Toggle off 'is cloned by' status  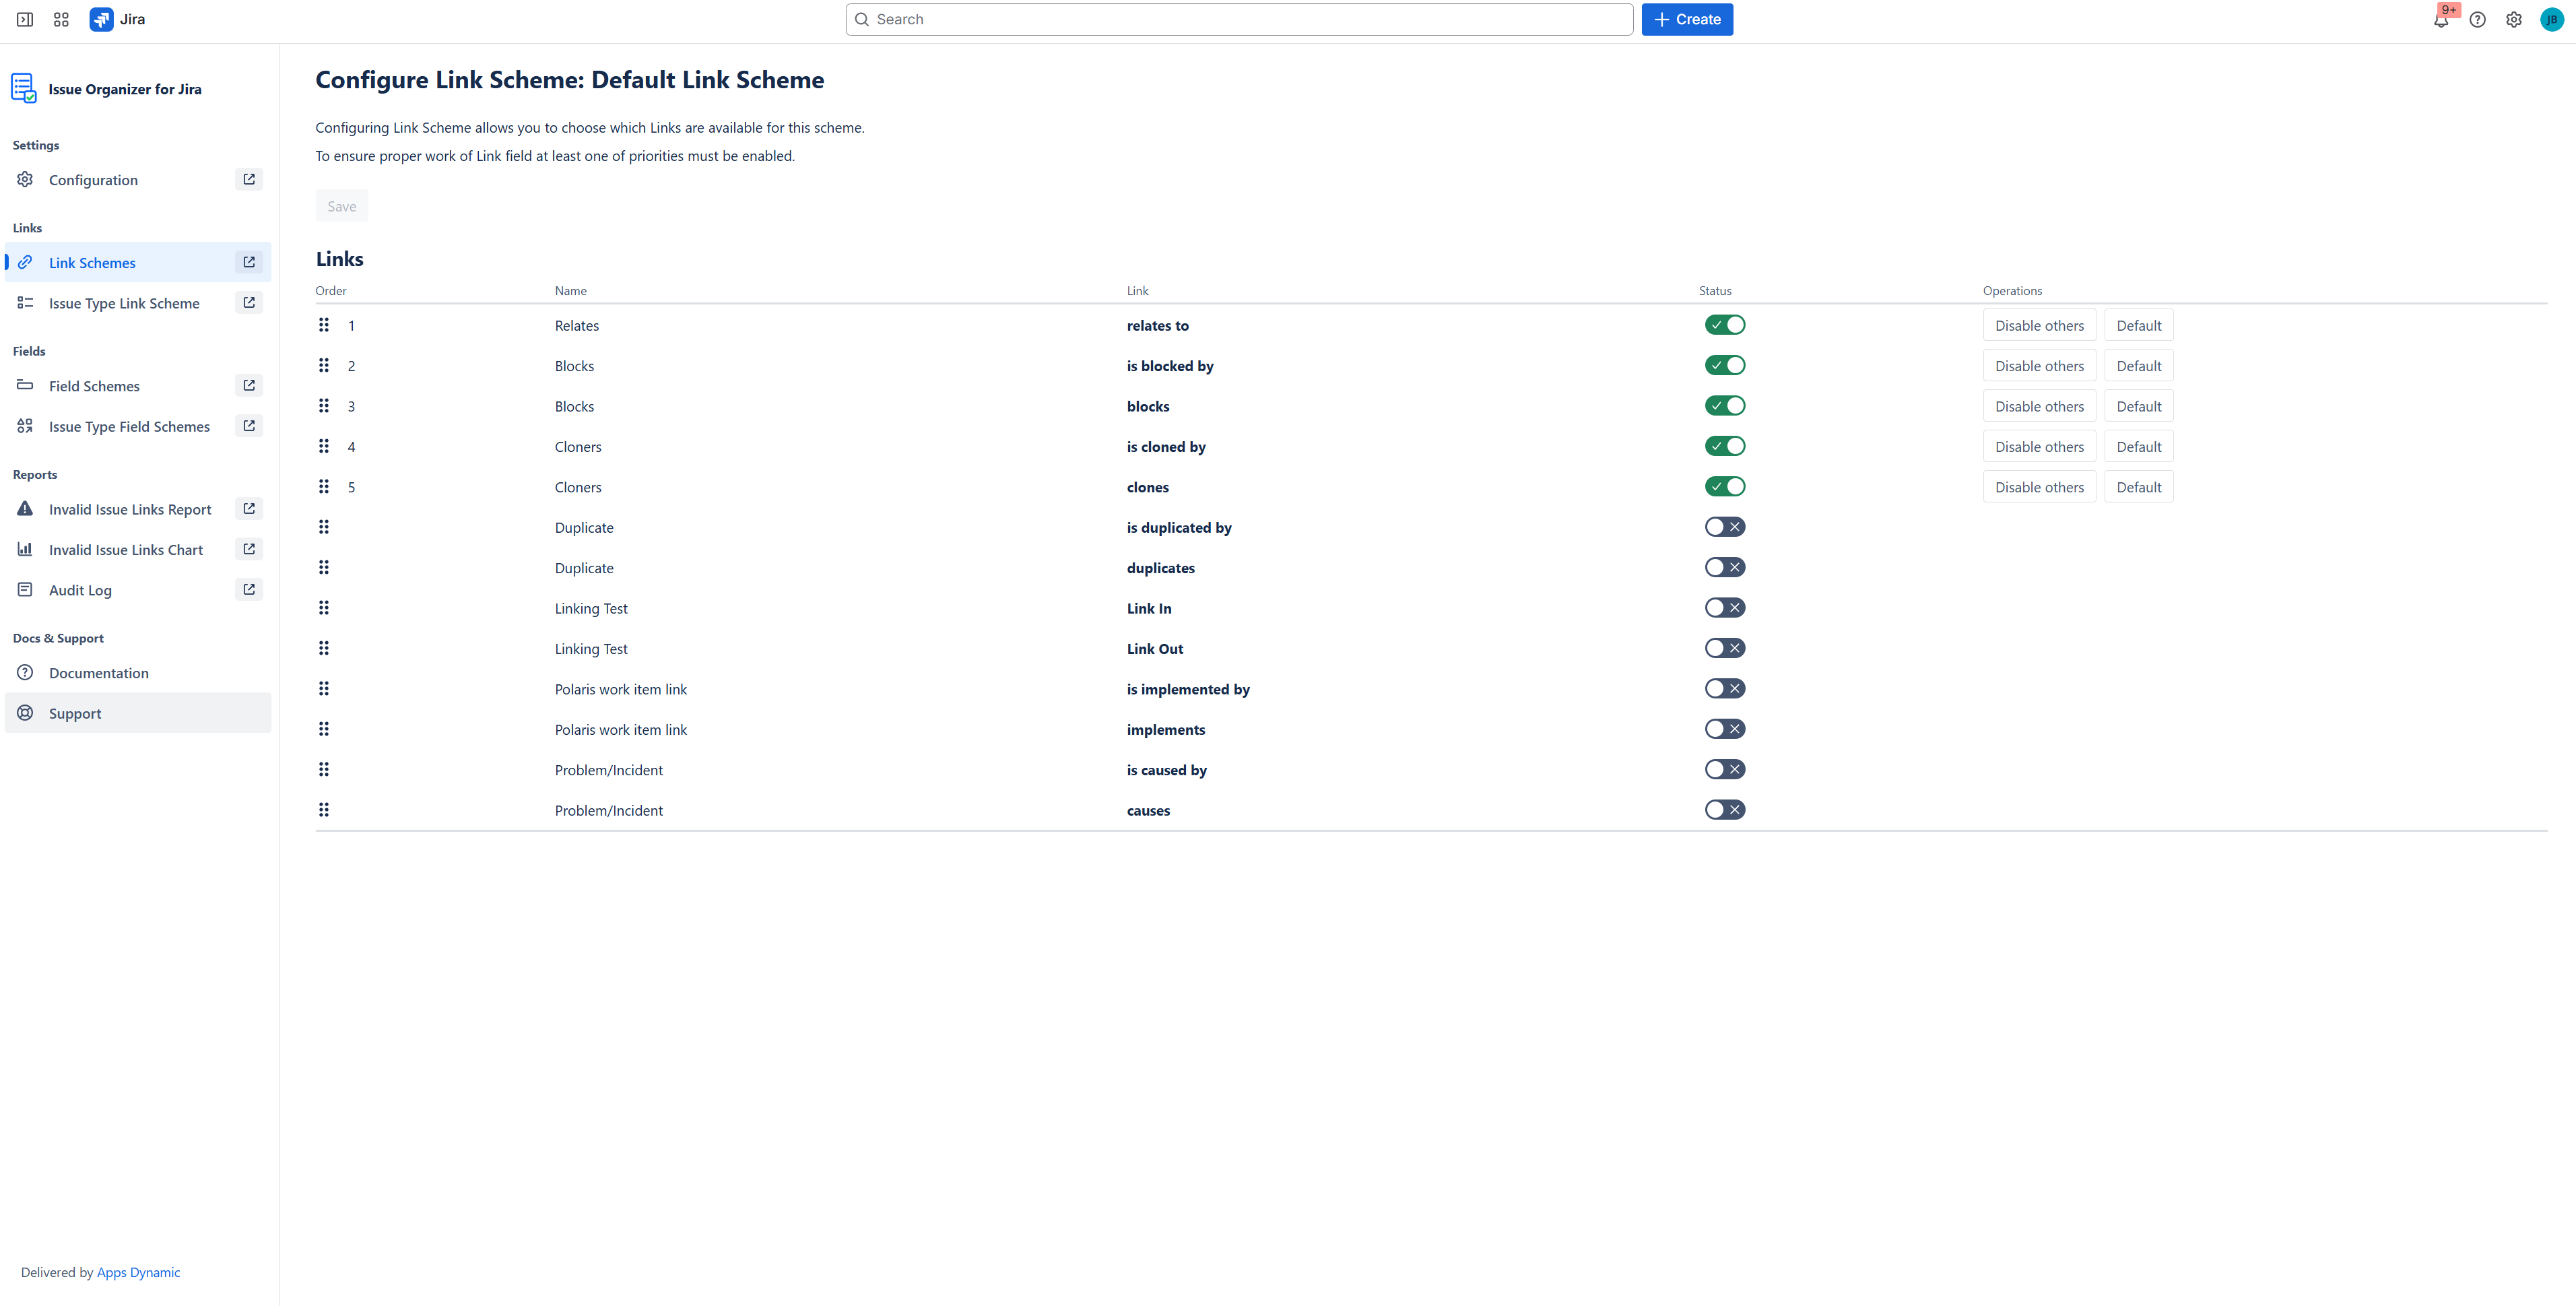1725,446
